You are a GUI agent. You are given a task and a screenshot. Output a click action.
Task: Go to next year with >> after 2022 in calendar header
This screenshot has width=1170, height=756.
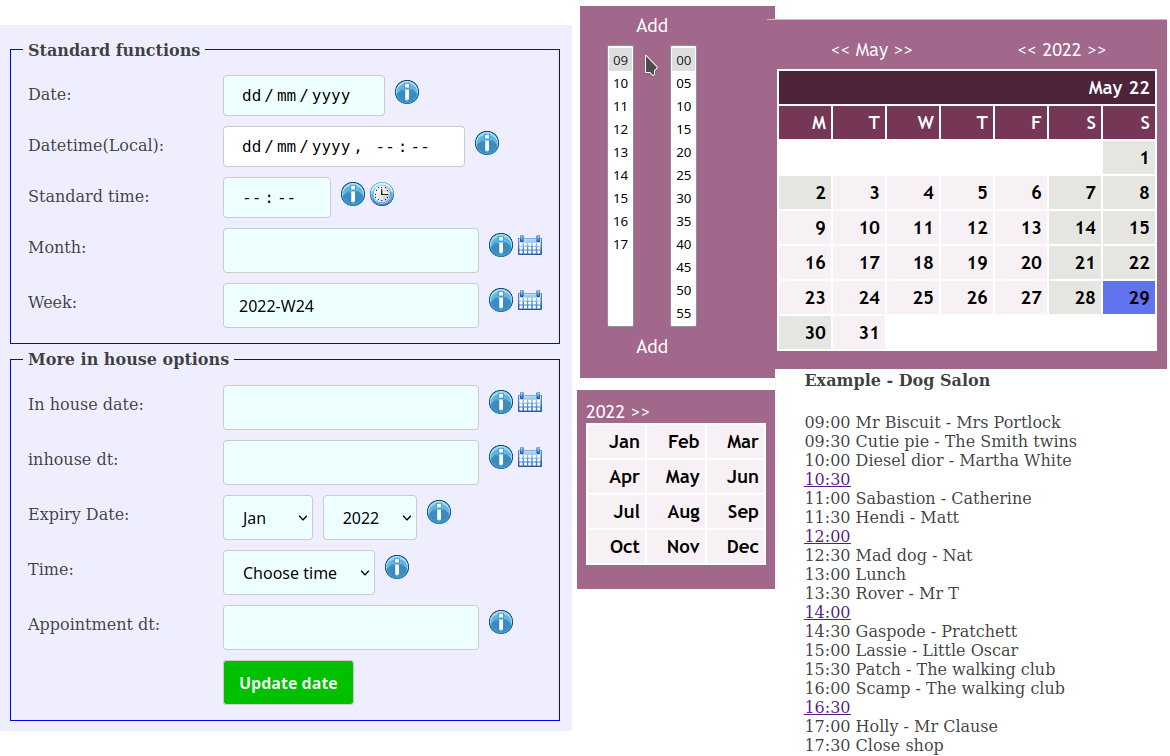point(1096,50)
